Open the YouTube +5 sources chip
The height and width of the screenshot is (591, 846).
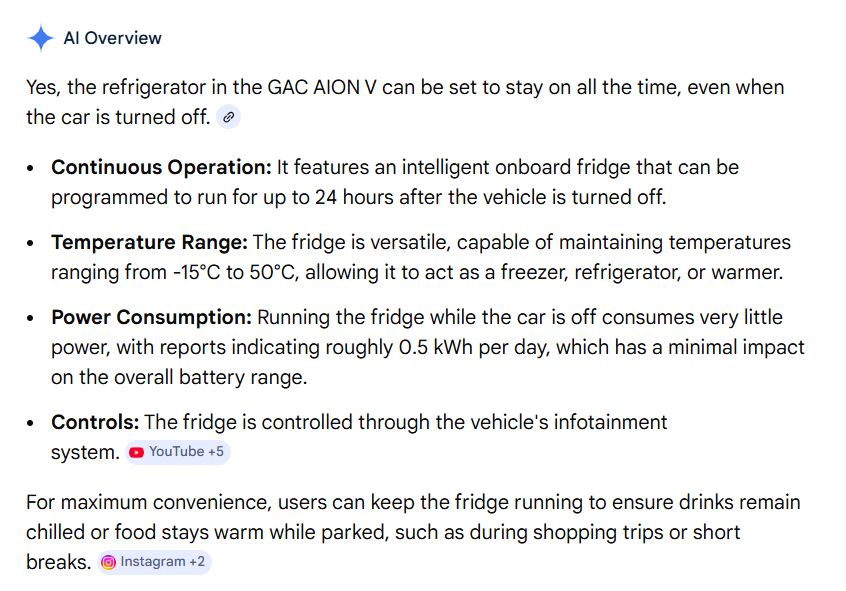[178, 452]
